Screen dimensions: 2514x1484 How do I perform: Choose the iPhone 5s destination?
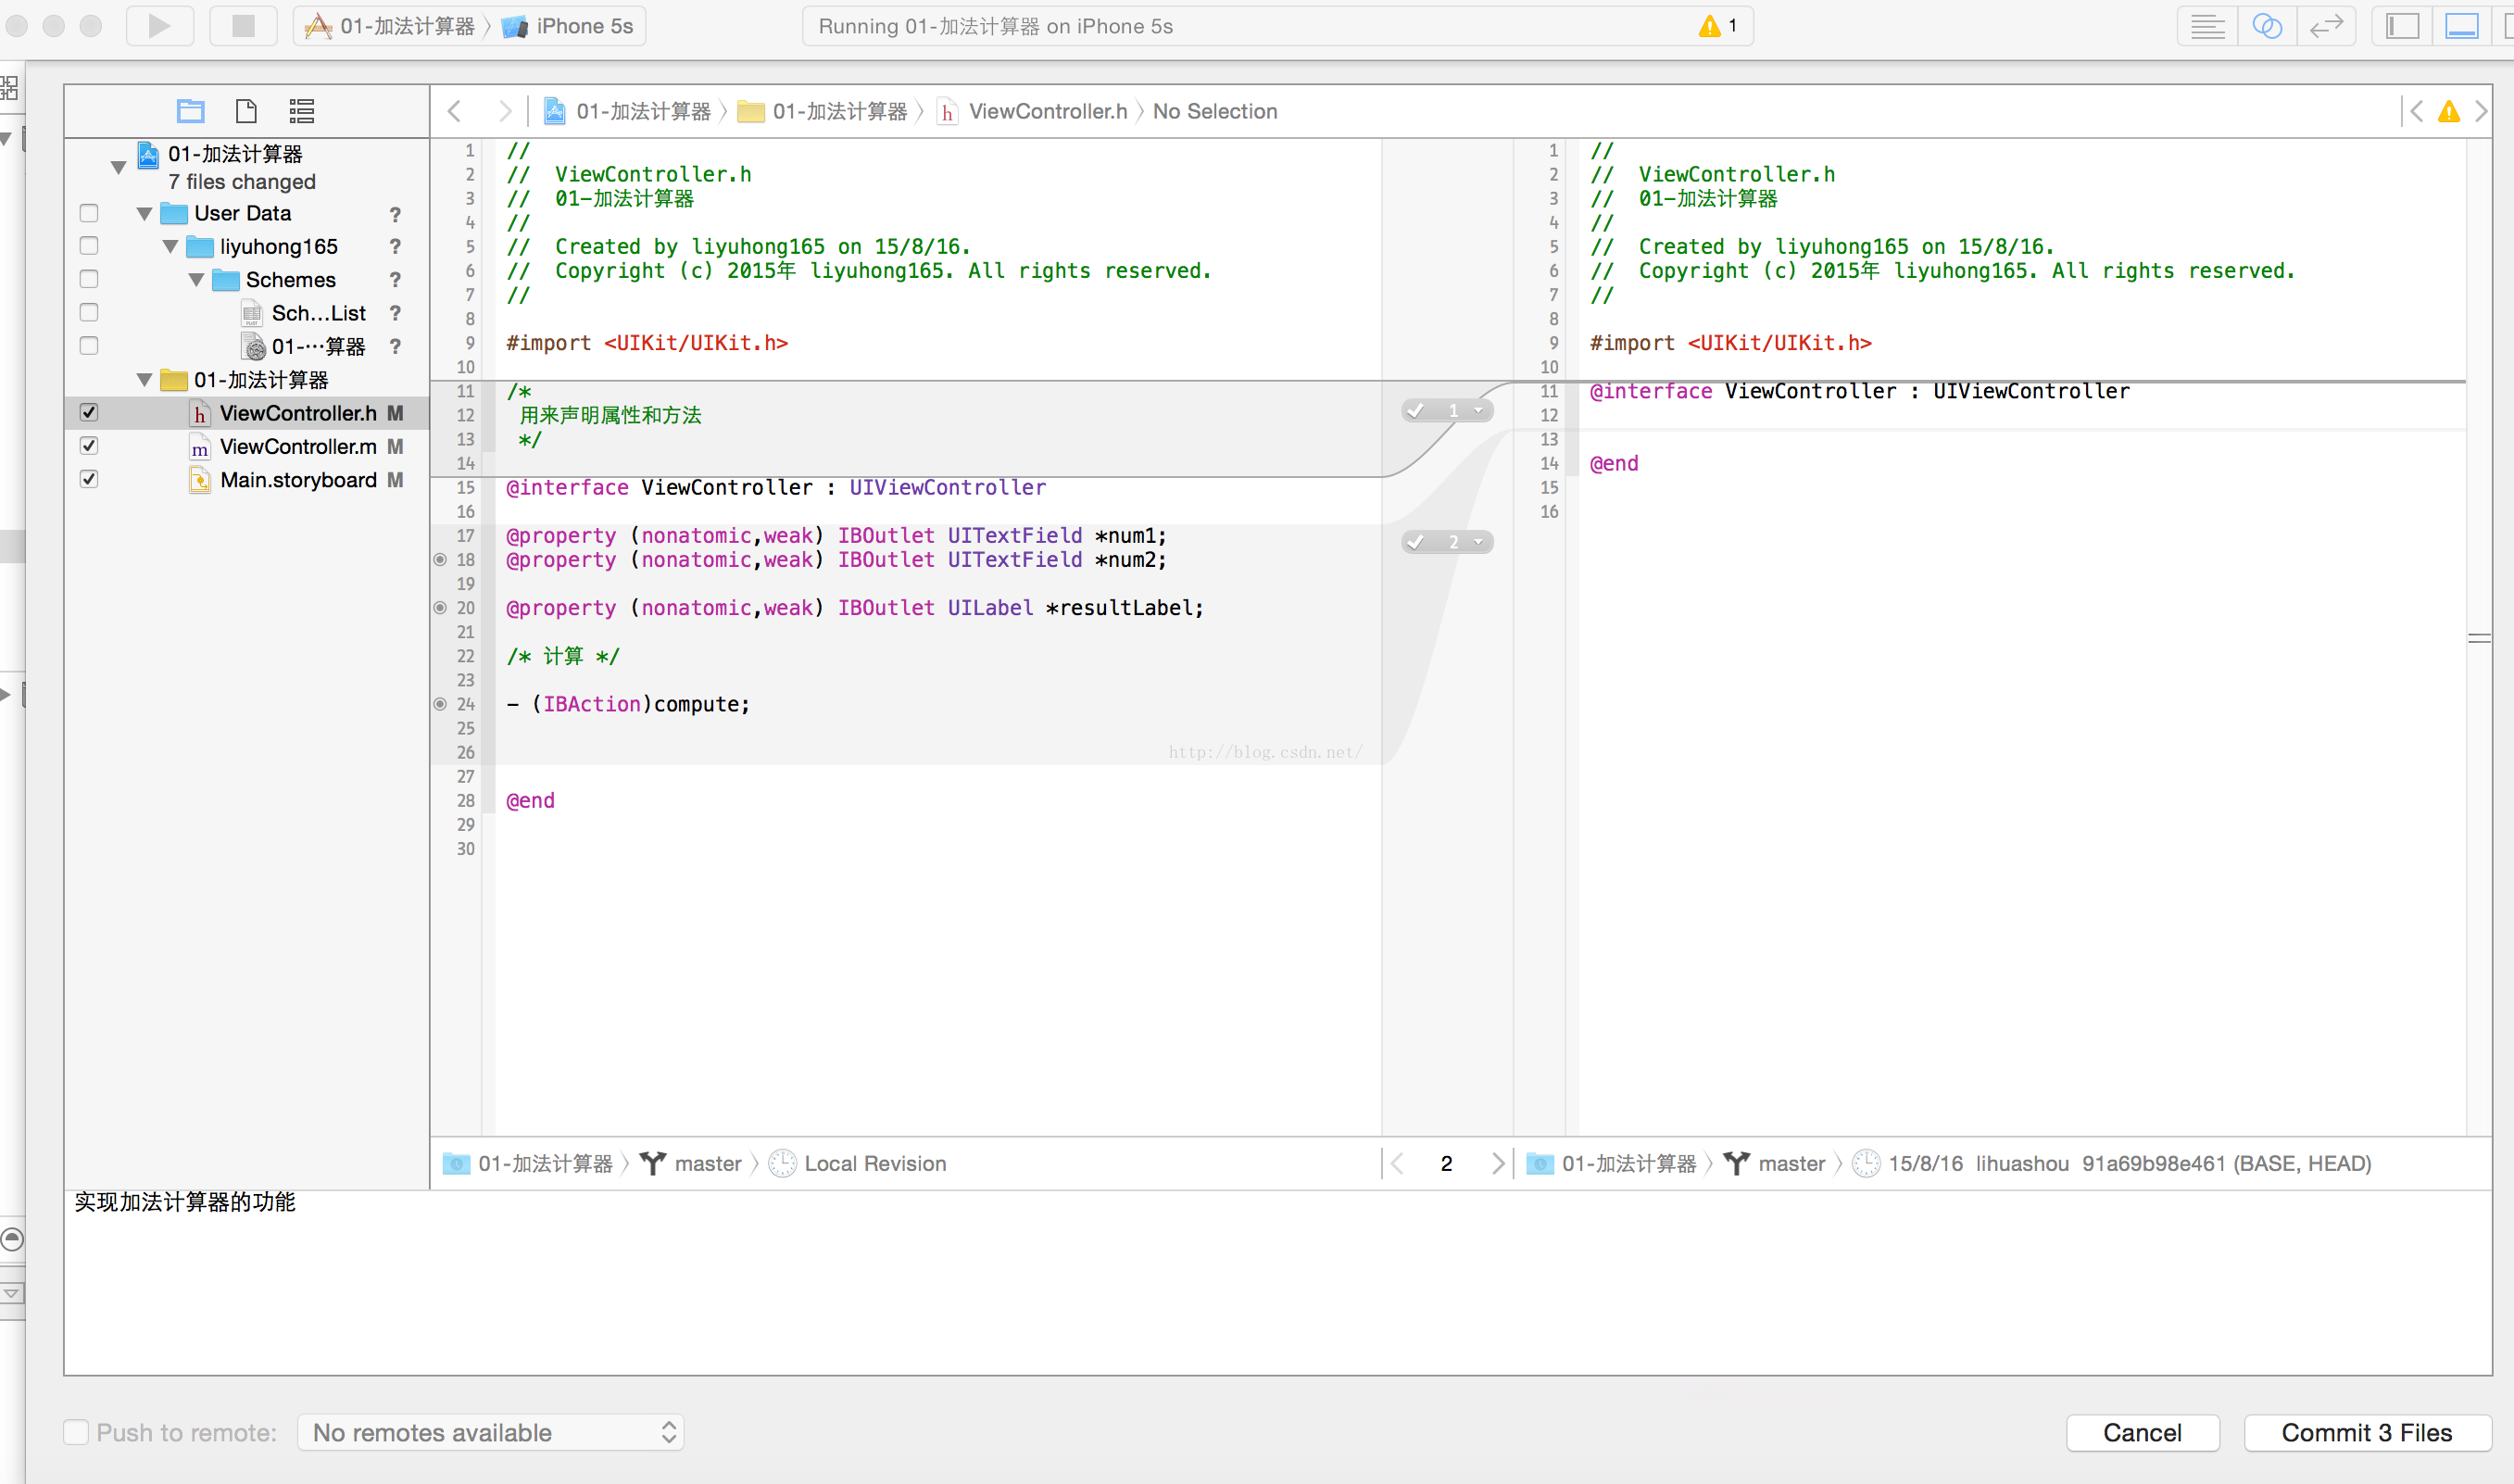568,26
